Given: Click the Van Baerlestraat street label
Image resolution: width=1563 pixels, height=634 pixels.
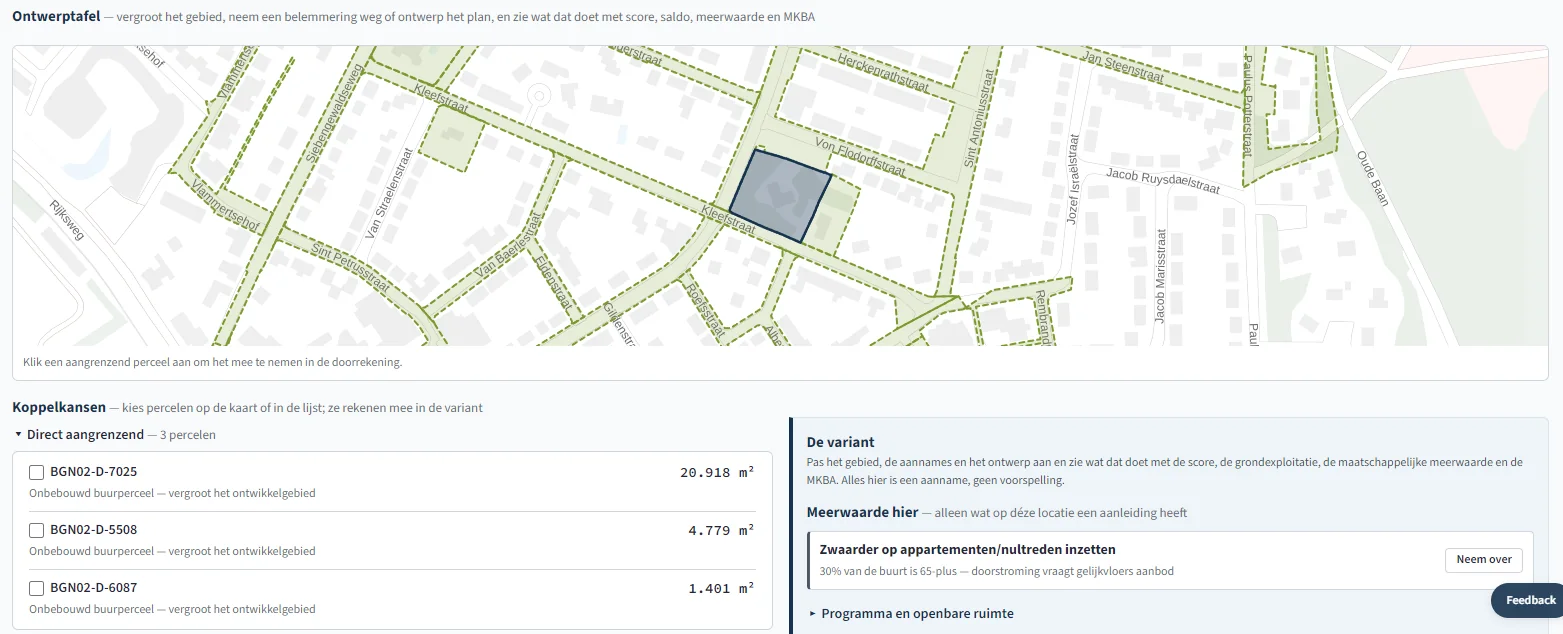Looking at the screenshot, I should [x=510, y=244].
